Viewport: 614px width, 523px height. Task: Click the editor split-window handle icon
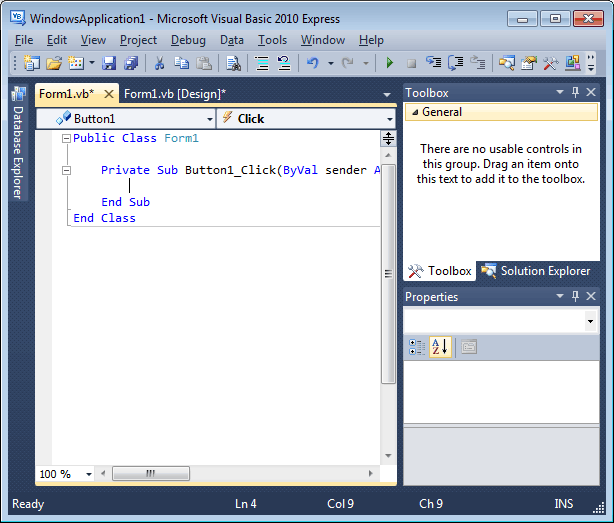point(388,139)
